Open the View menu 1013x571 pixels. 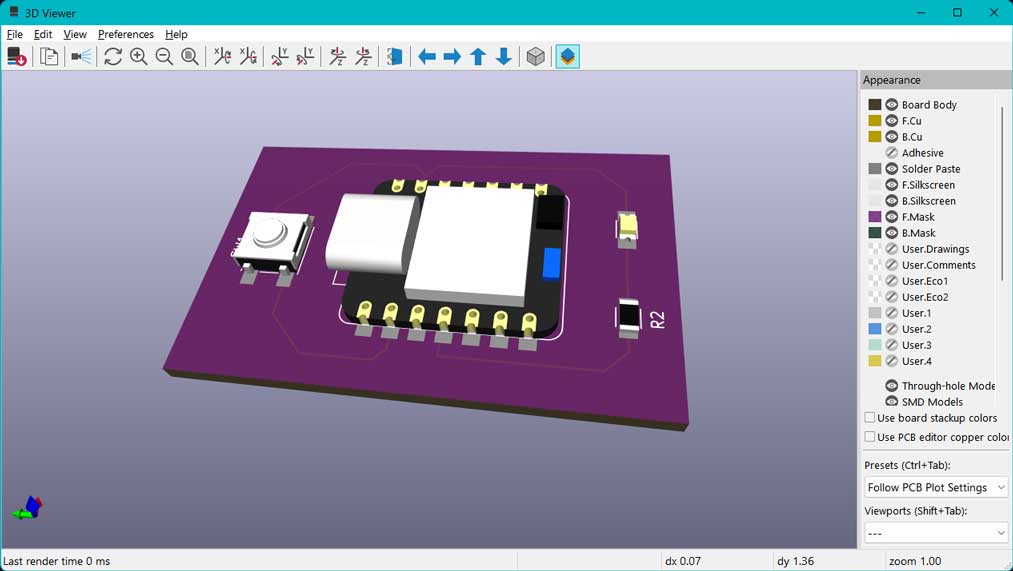75,34
